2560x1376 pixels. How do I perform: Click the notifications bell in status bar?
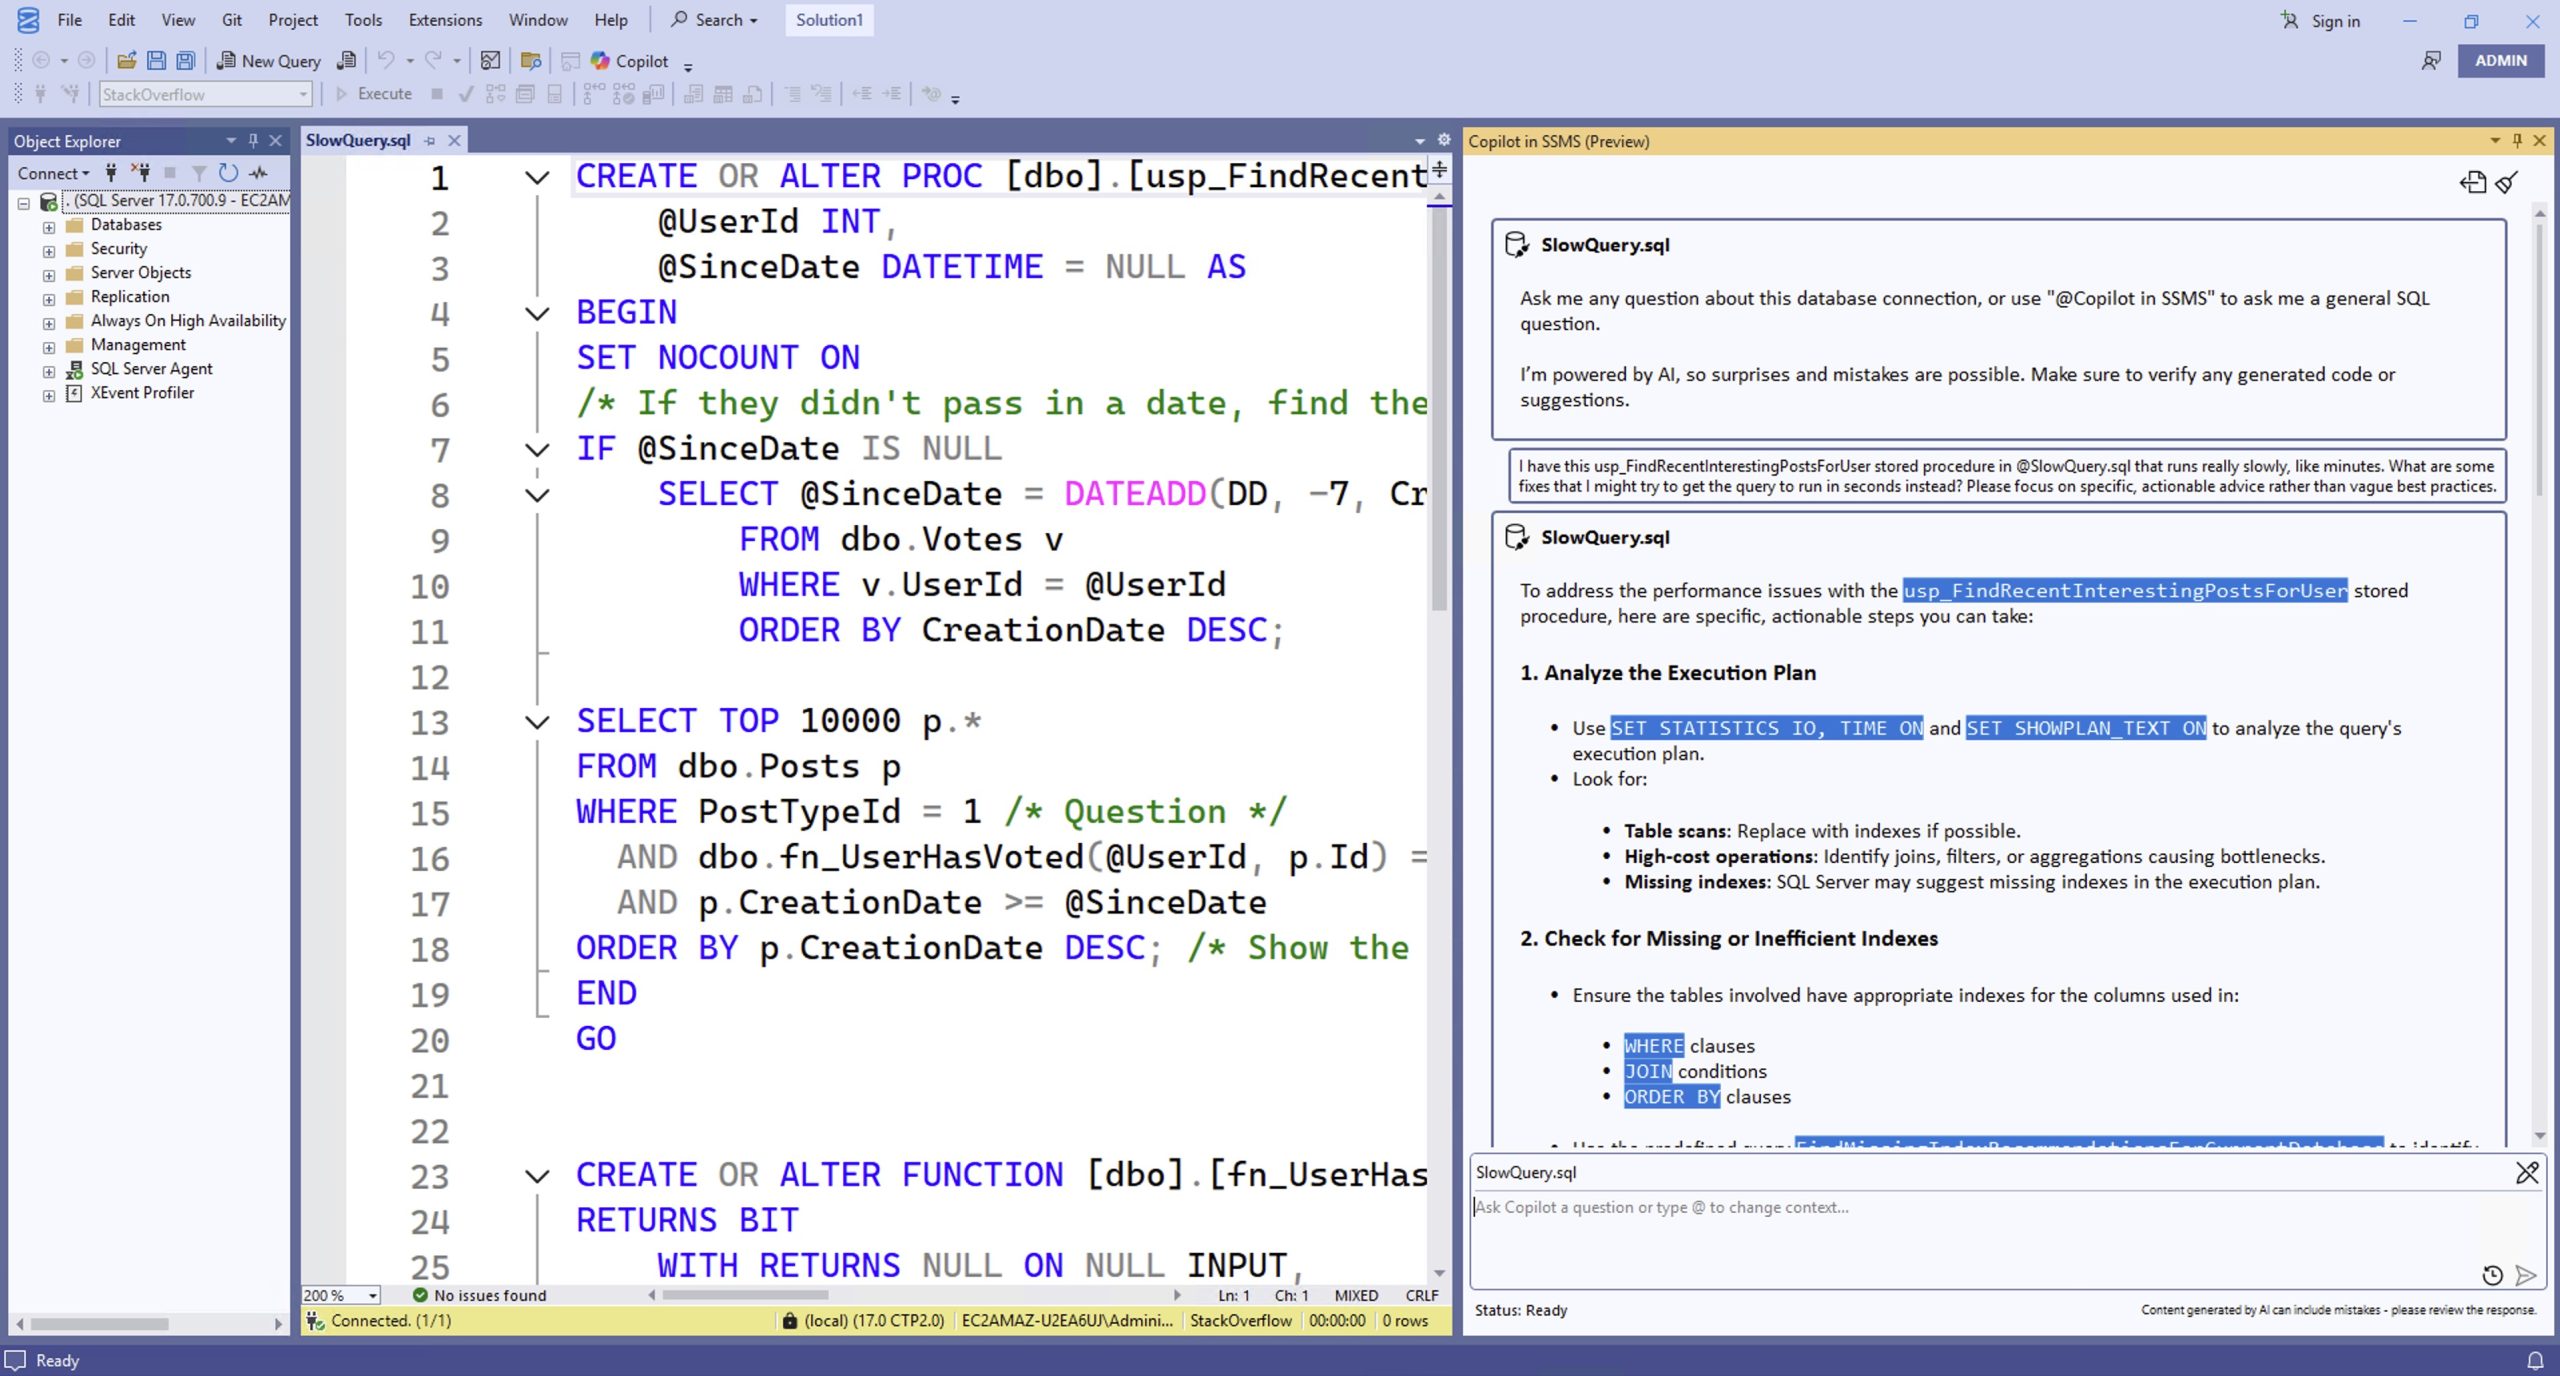[2535, 1360]
